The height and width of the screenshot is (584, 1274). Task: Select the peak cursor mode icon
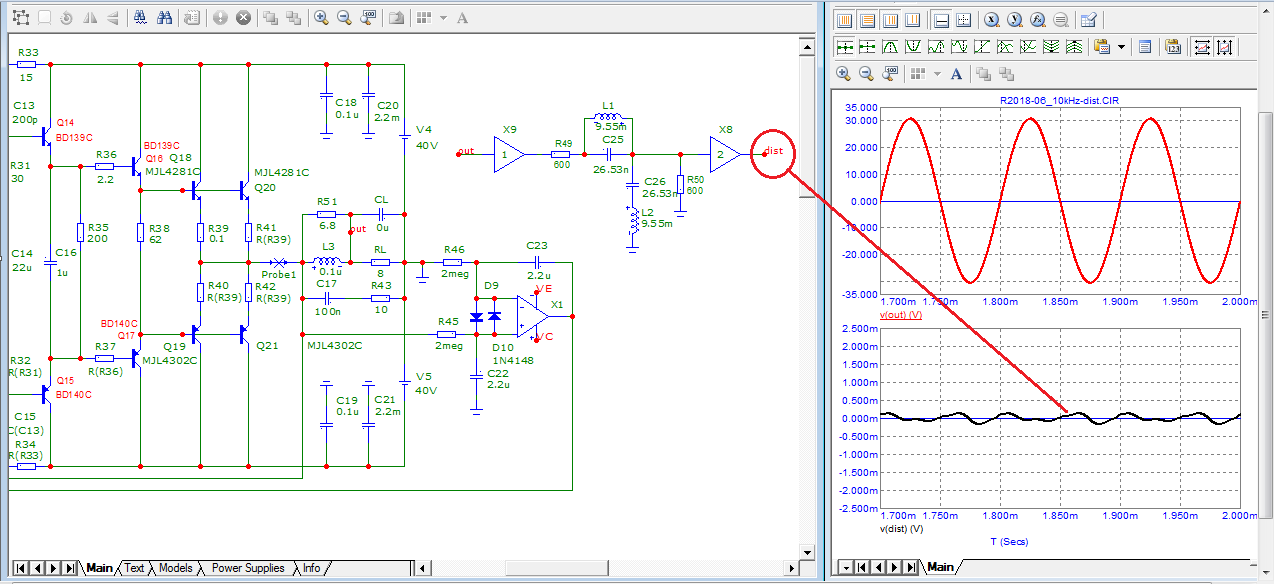(x=891, y=46)
